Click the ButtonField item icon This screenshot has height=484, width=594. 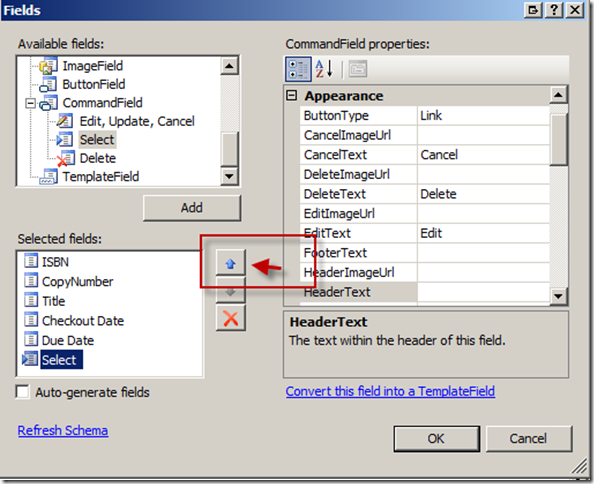pyautogui.click(x=49, y=84)
